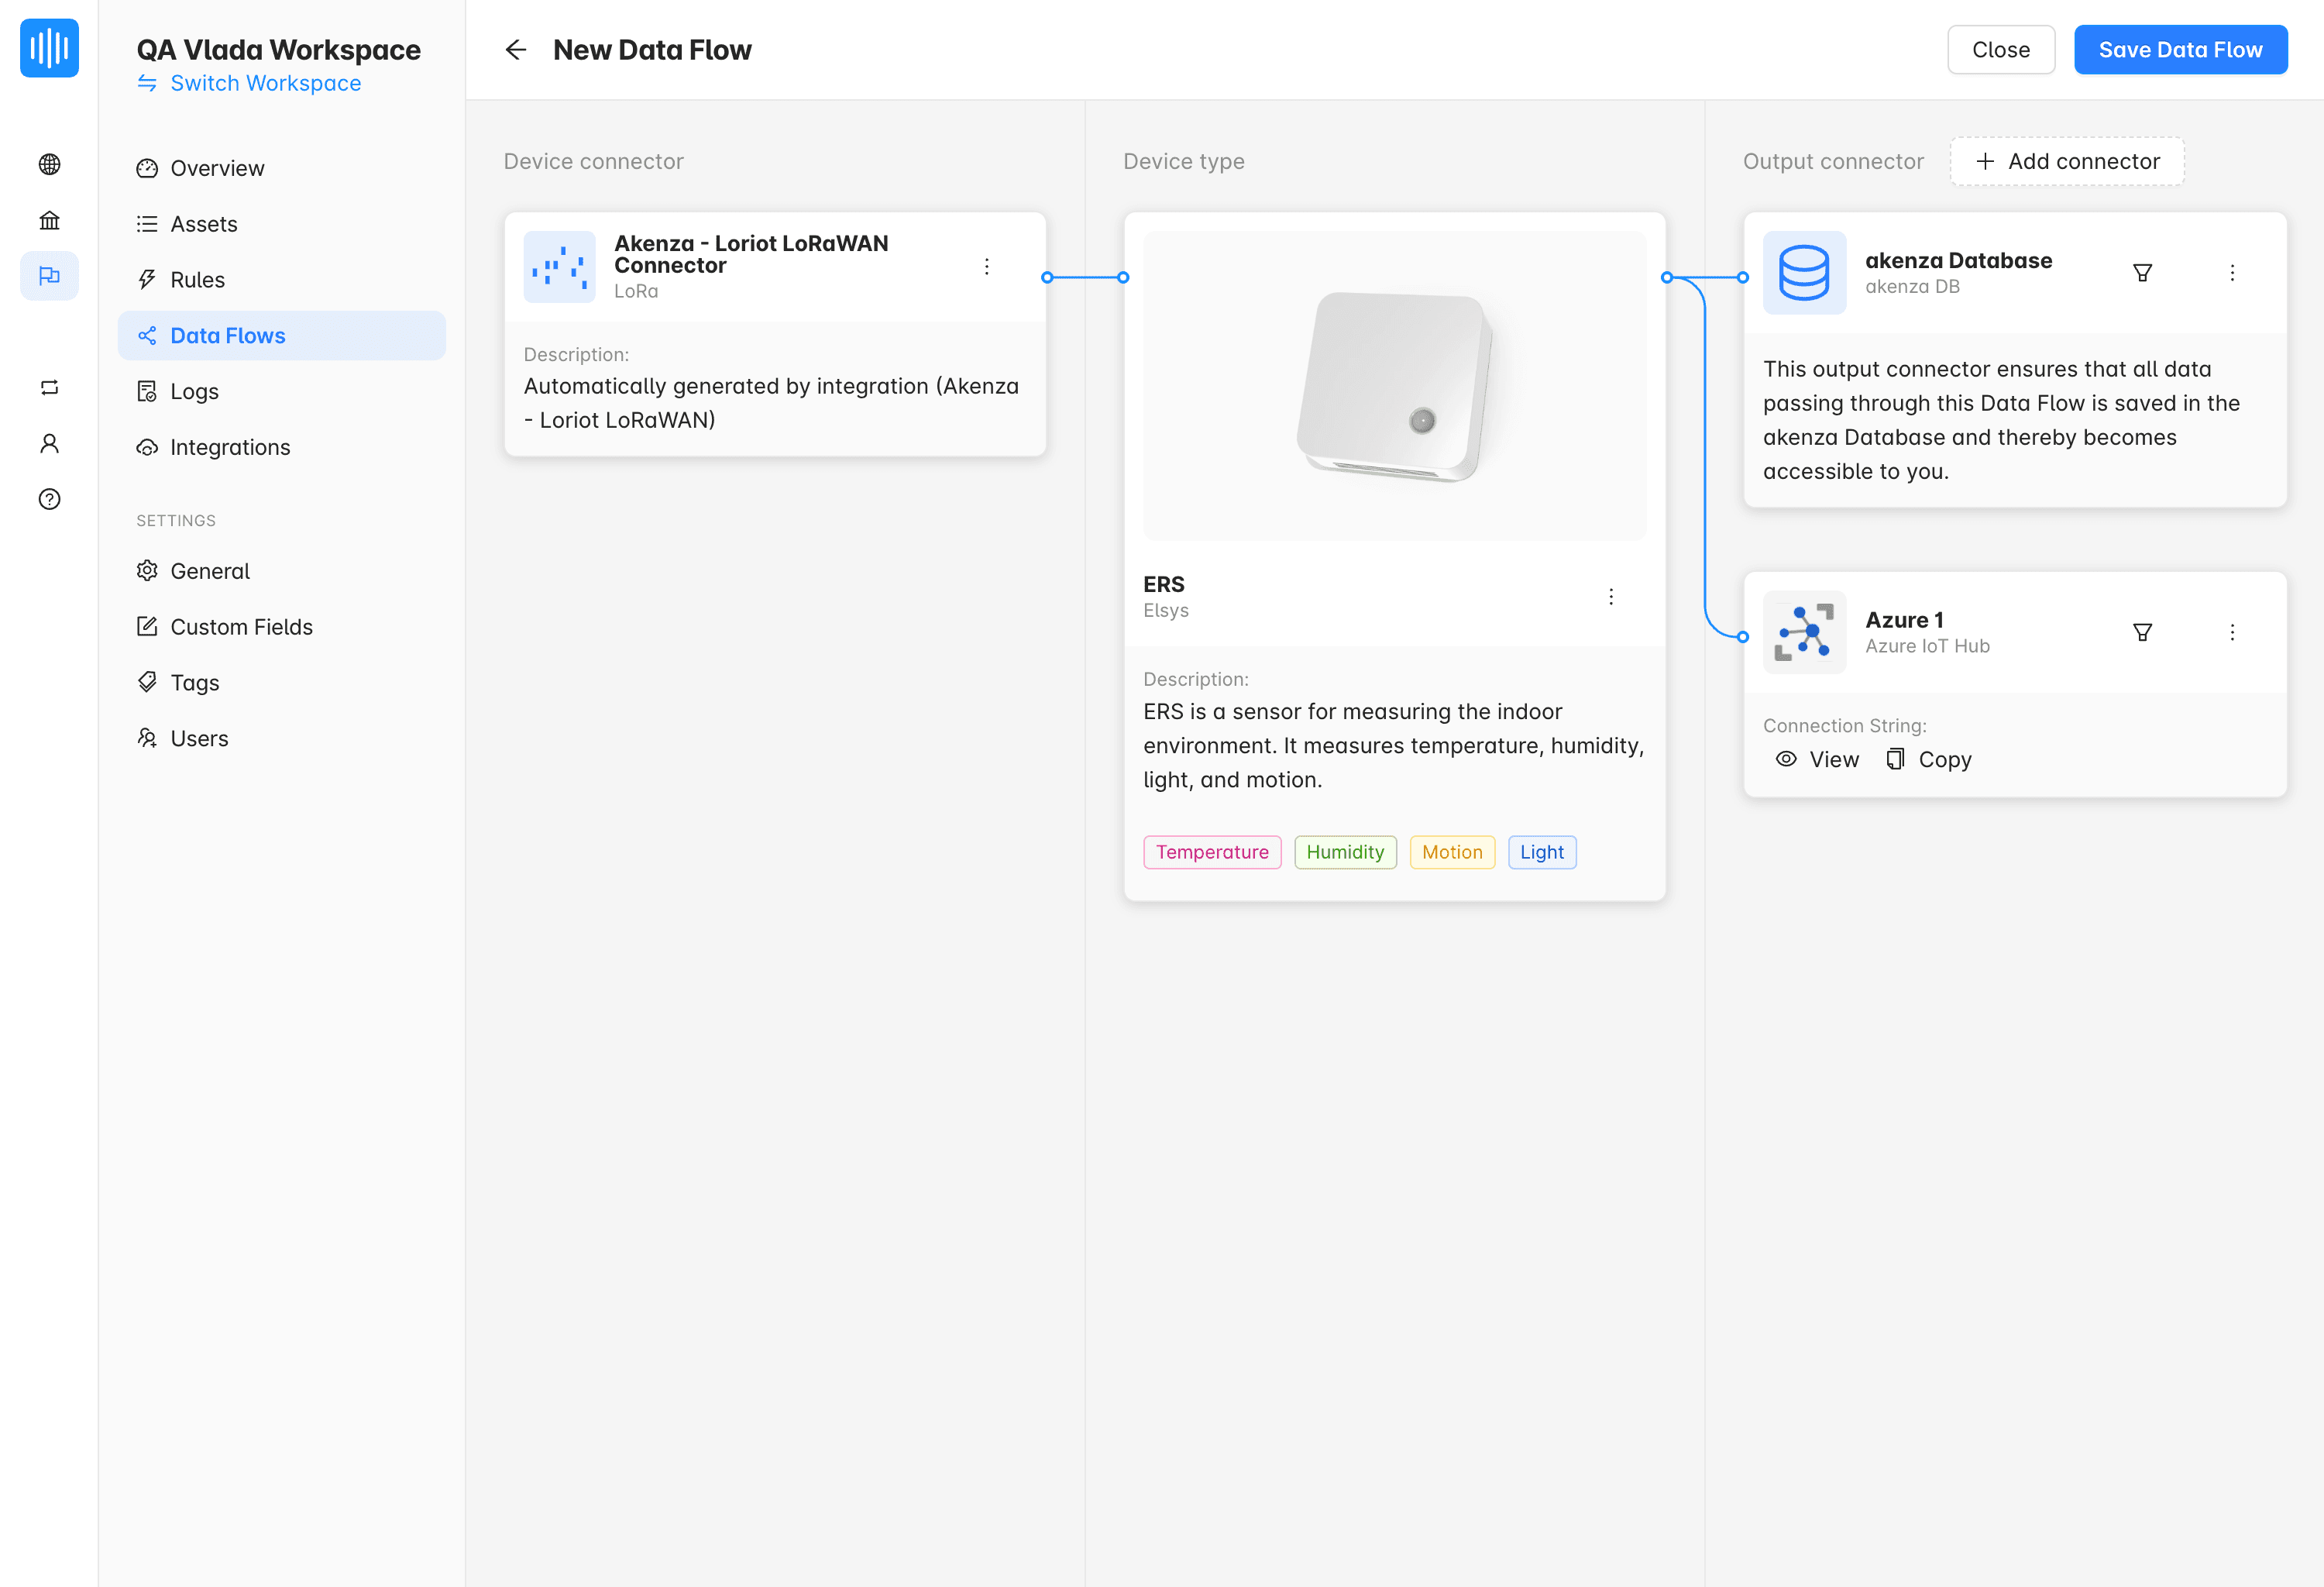This screenshot has width=2324, height=1587.
Task: Click the Save Data Flow button
Action: coord(2181,49)
